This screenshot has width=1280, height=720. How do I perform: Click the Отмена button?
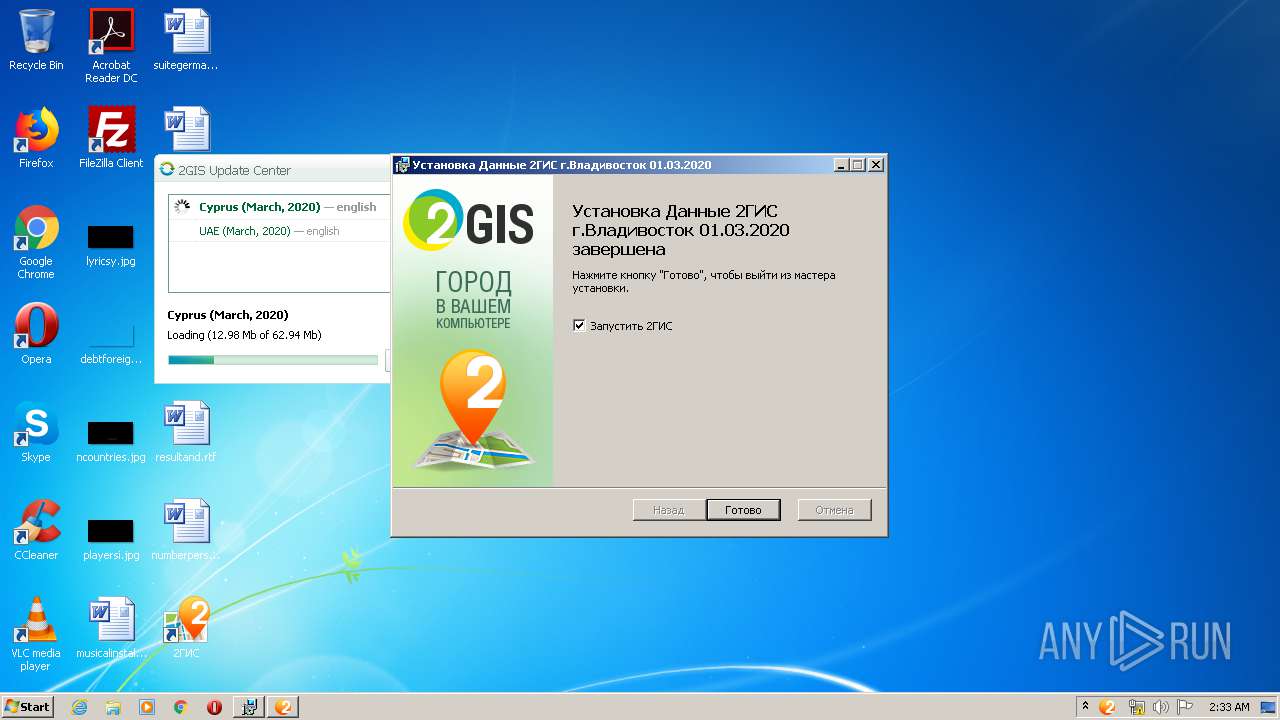(834, 510)
